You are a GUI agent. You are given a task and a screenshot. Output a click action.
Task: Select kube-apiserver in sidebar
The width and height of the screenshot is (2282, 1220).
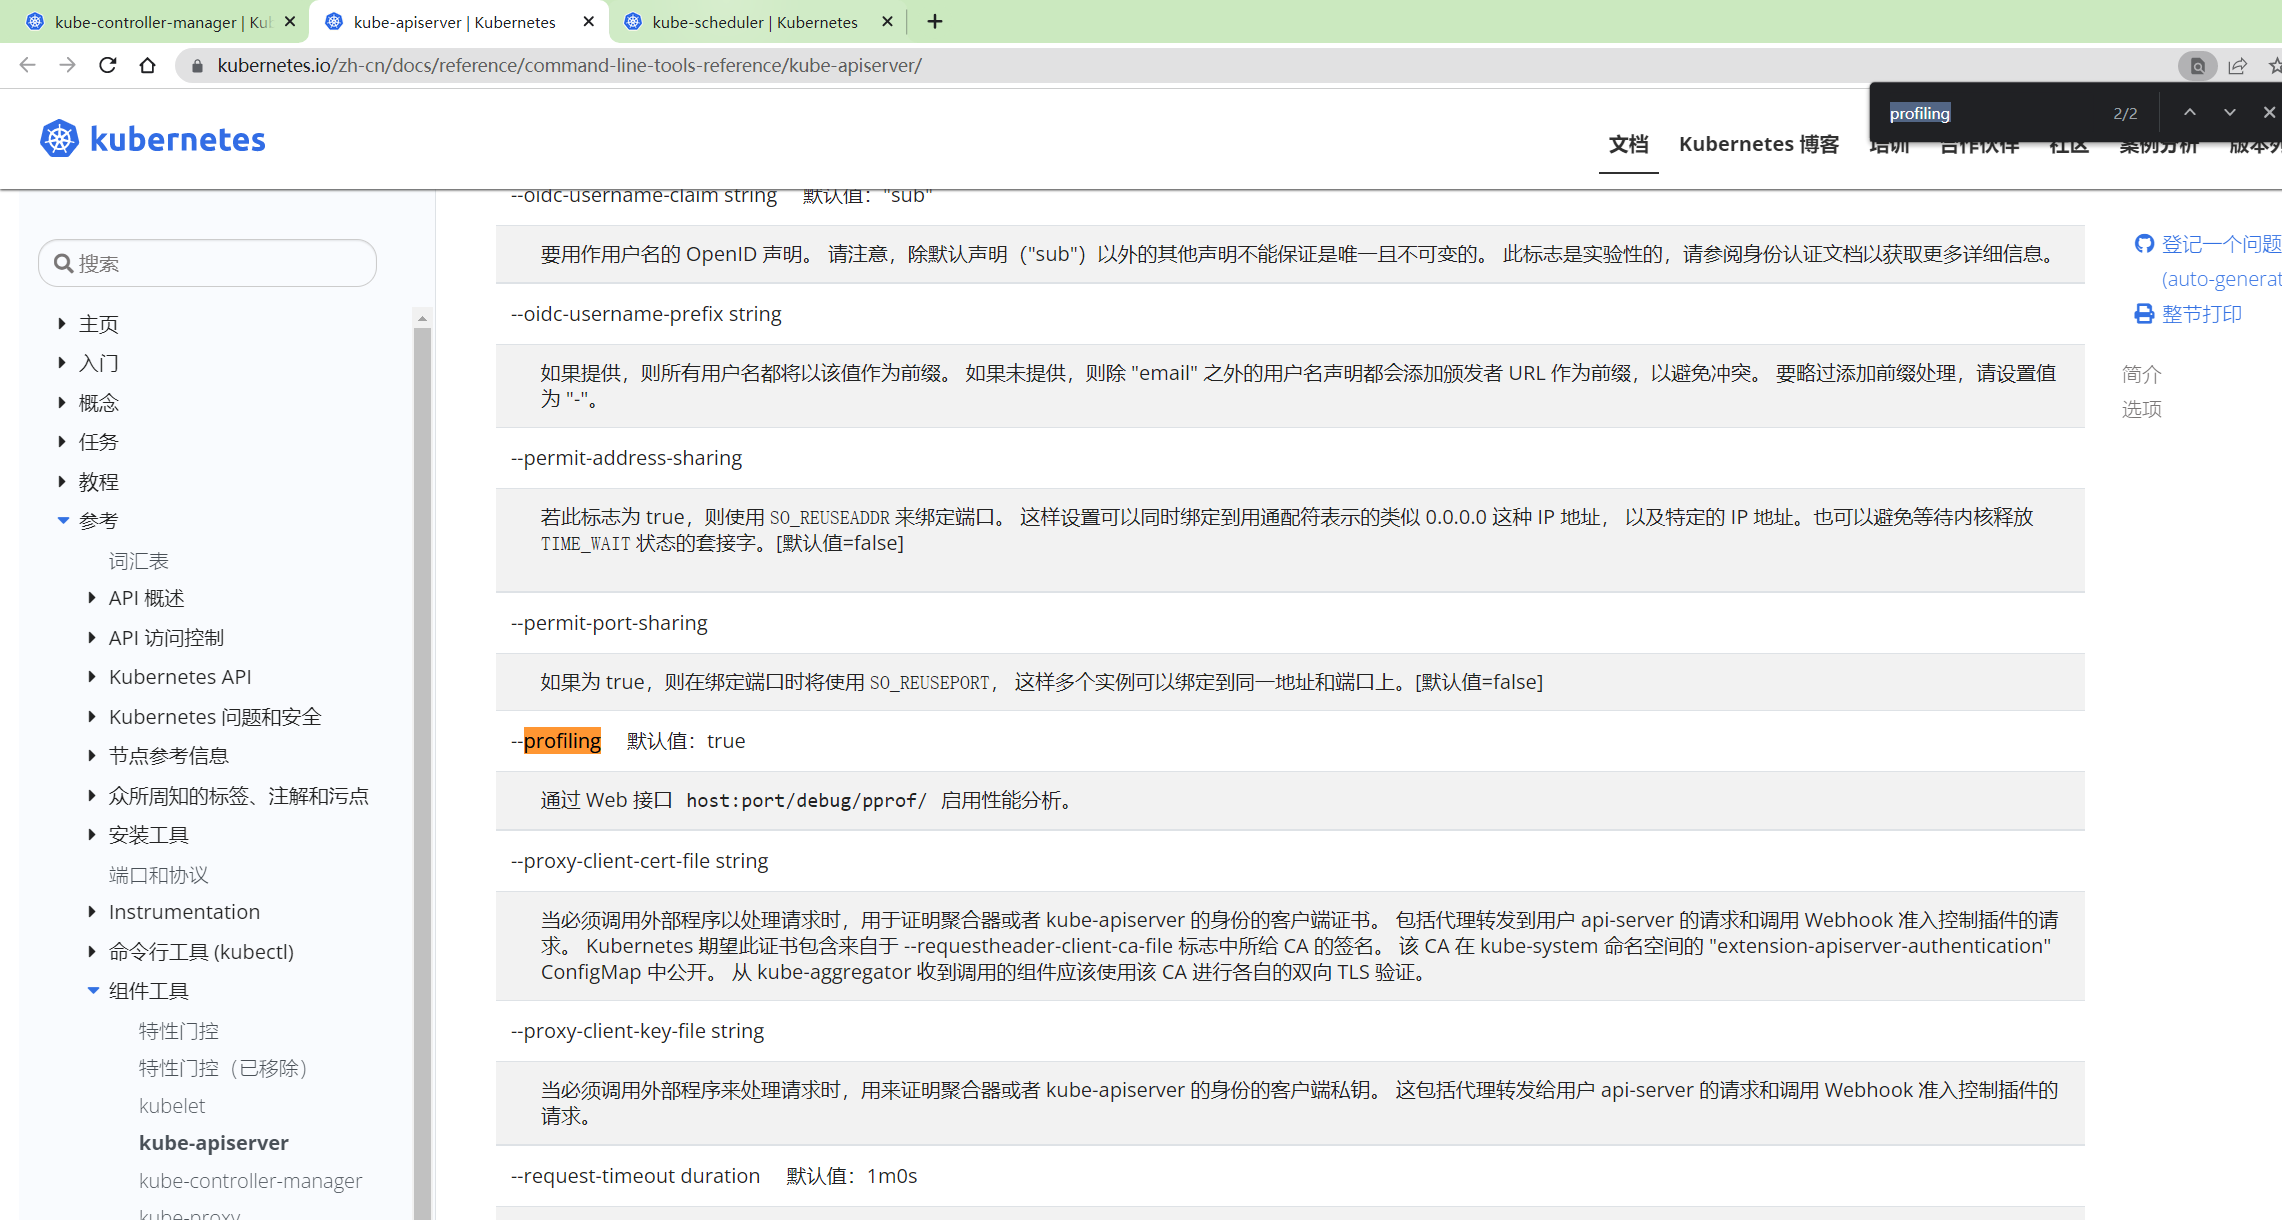pyautogui.click(x=213, y=1143)
